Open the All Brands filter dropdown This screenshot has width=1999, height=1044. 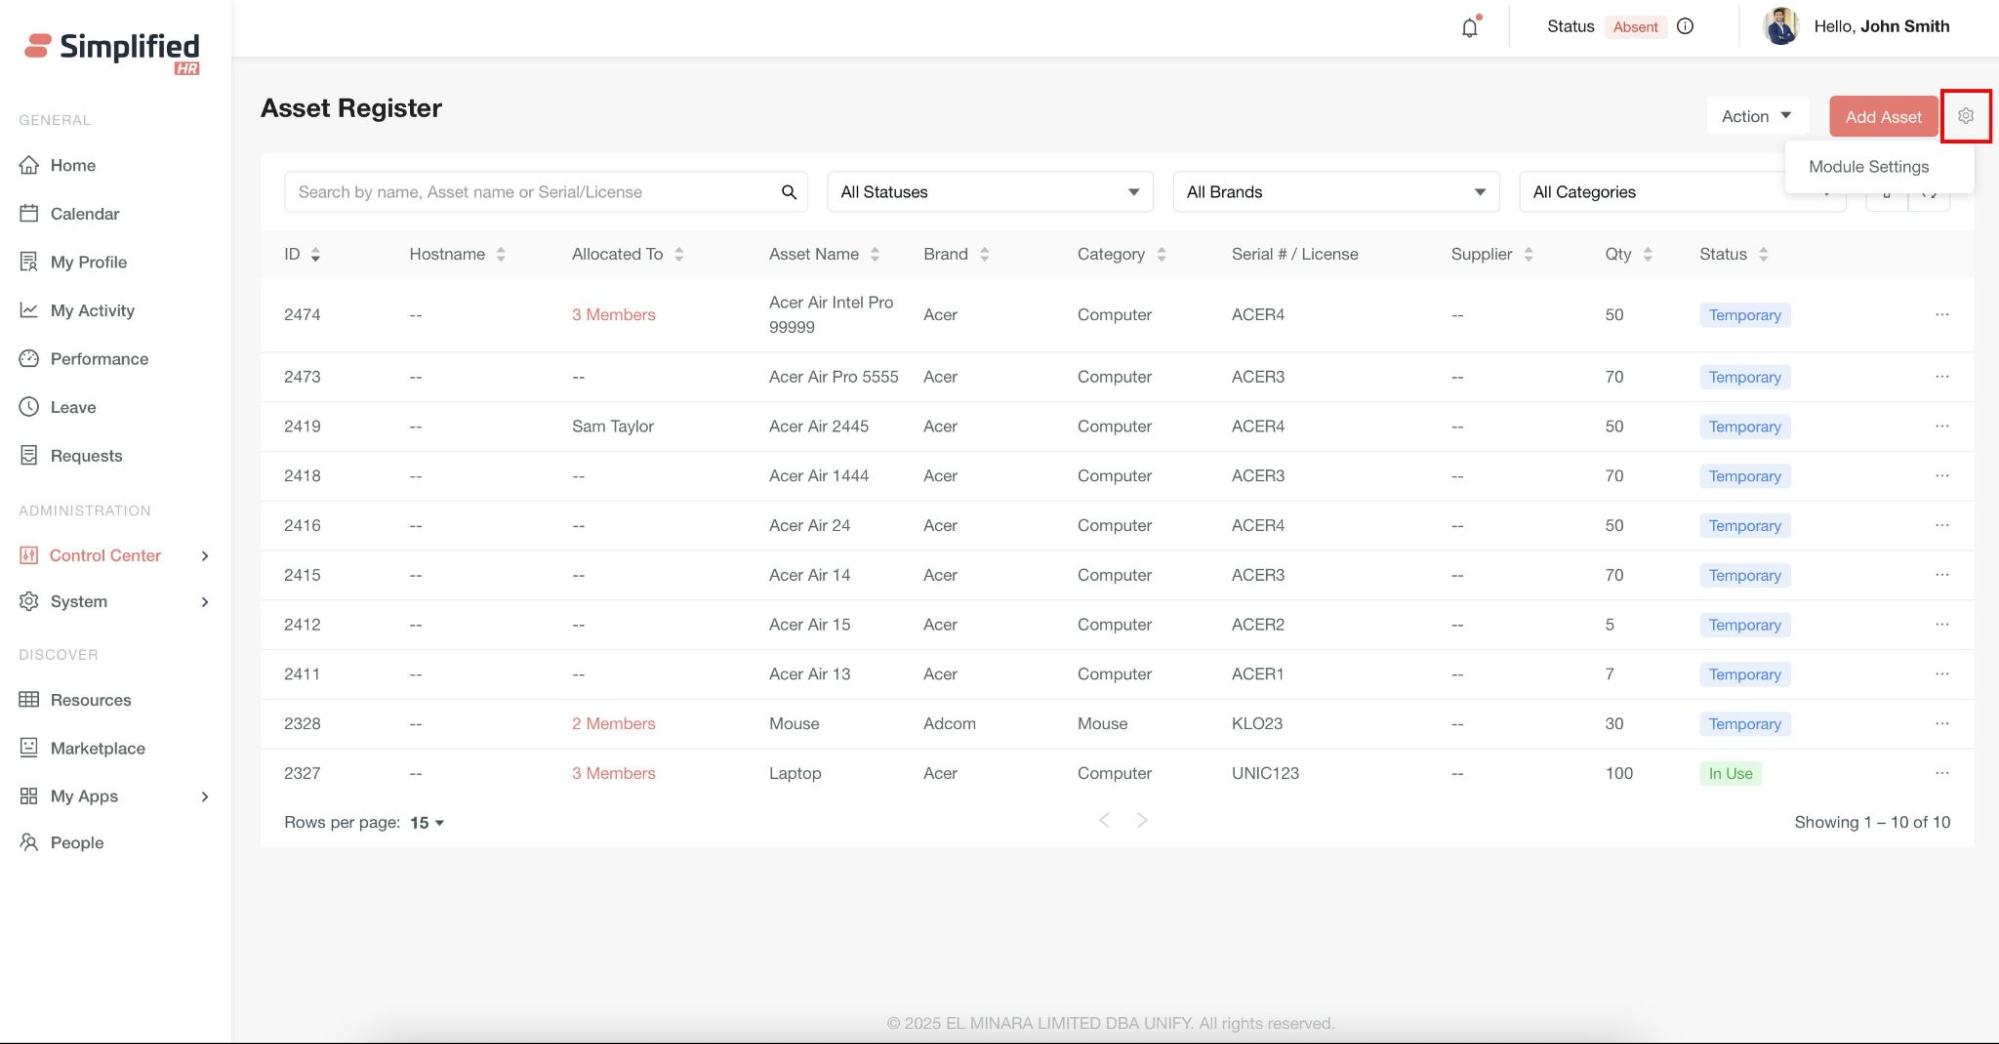click(1335, 192)
